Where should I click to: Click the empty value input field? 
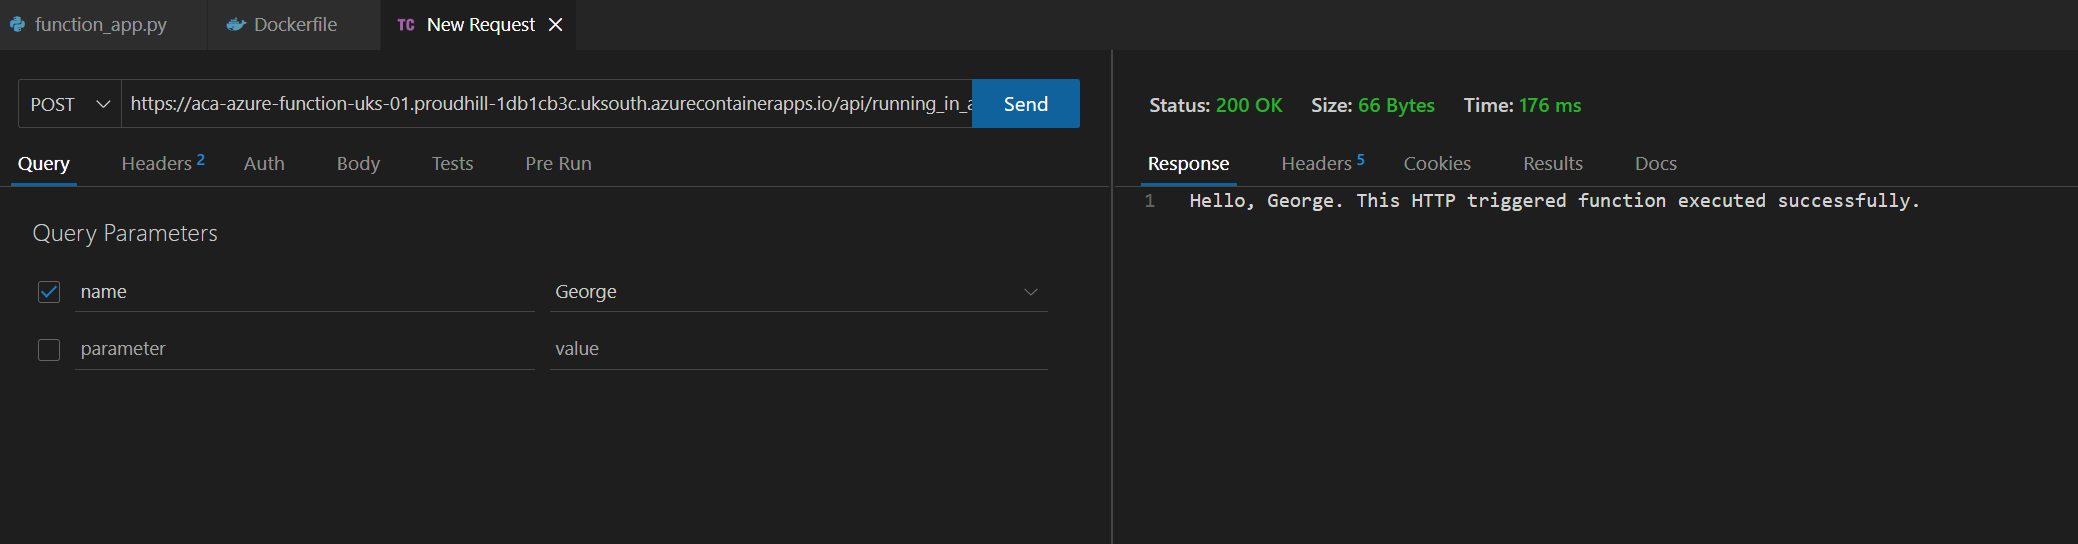[x=795, y=349]
